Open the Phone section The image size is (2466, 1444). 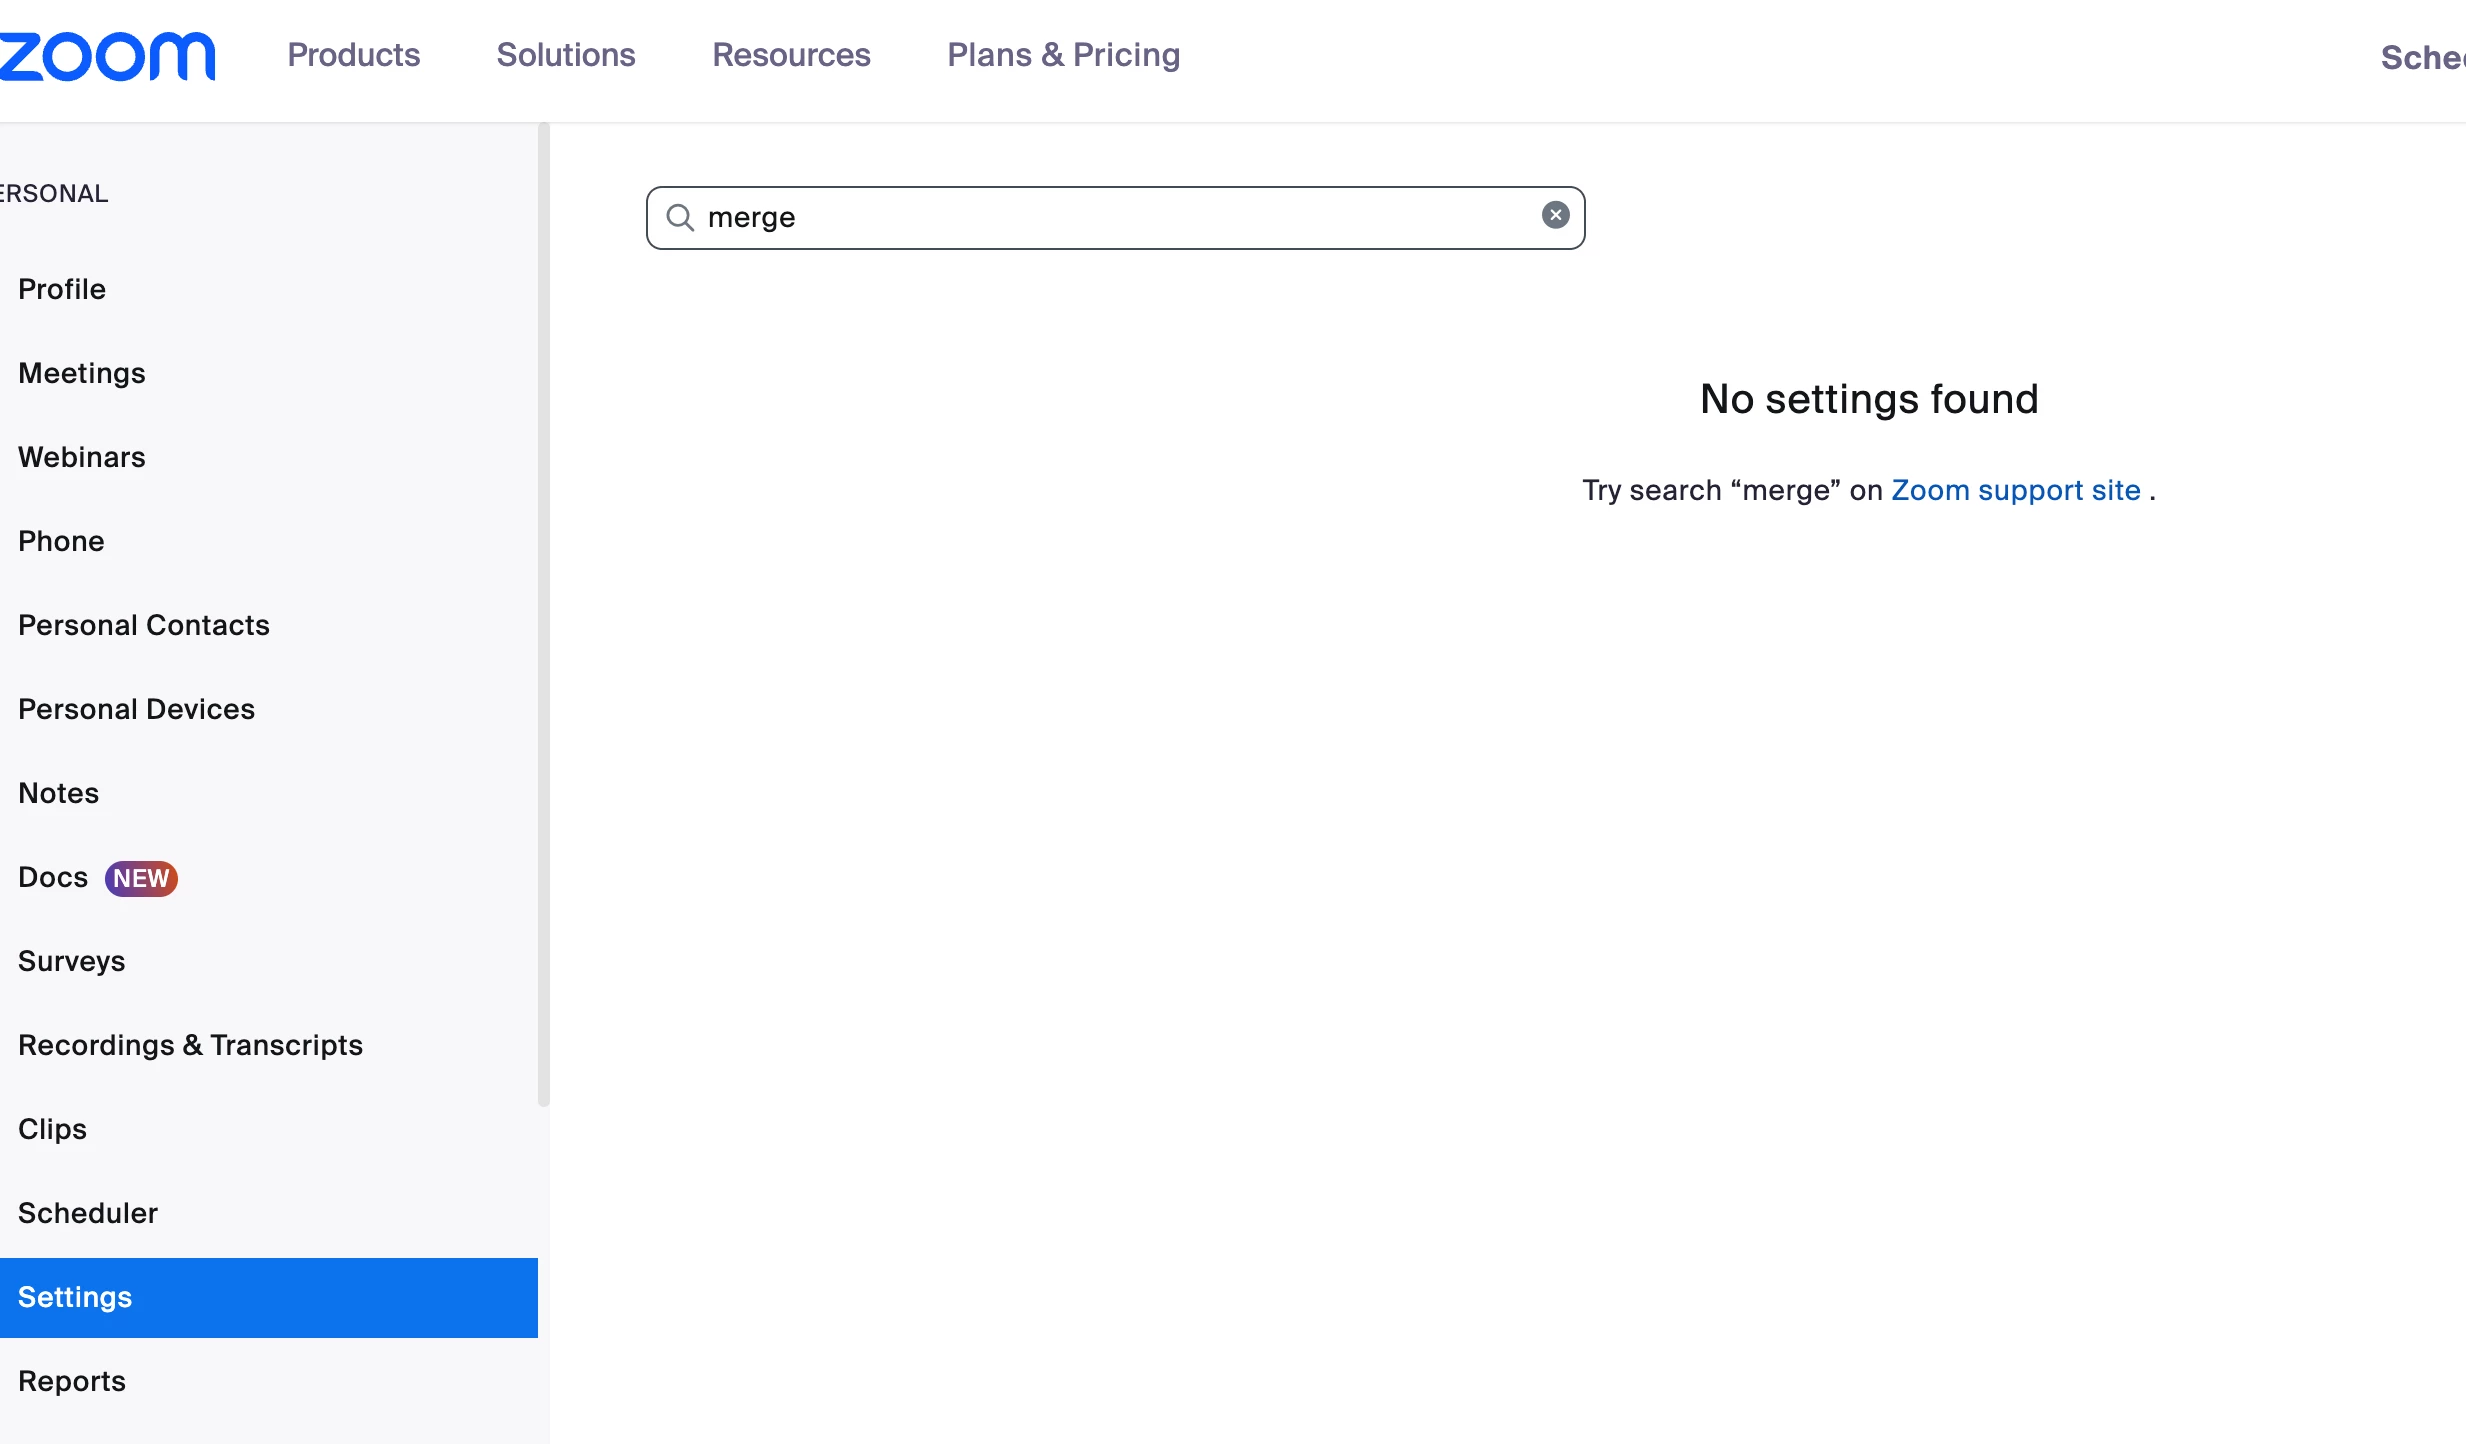tap(61, 541)
